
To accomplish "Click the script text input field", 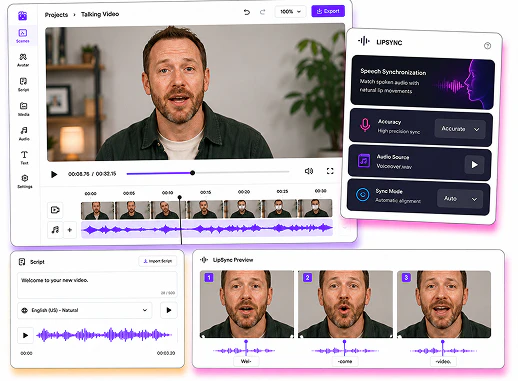I will pyautogui.click(x=97, y=285).
